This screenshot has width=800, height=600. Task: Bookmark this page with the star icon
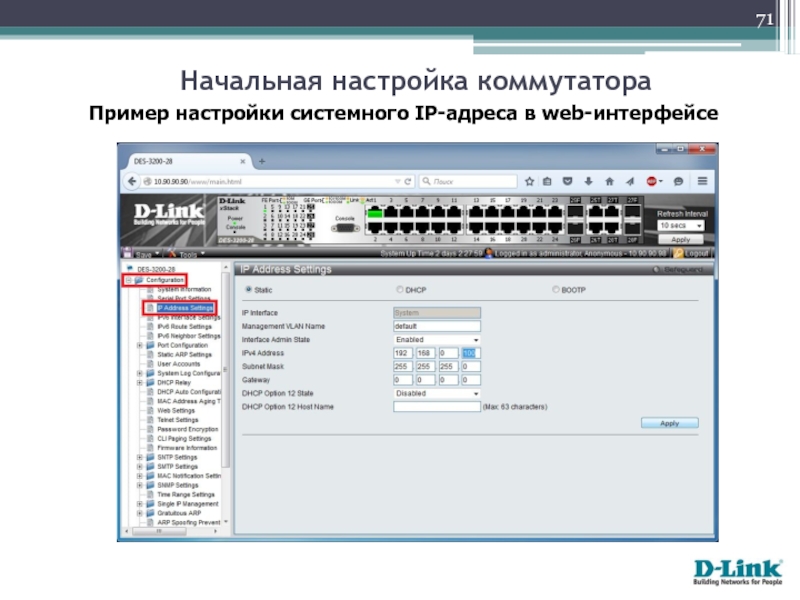point(530,182)
